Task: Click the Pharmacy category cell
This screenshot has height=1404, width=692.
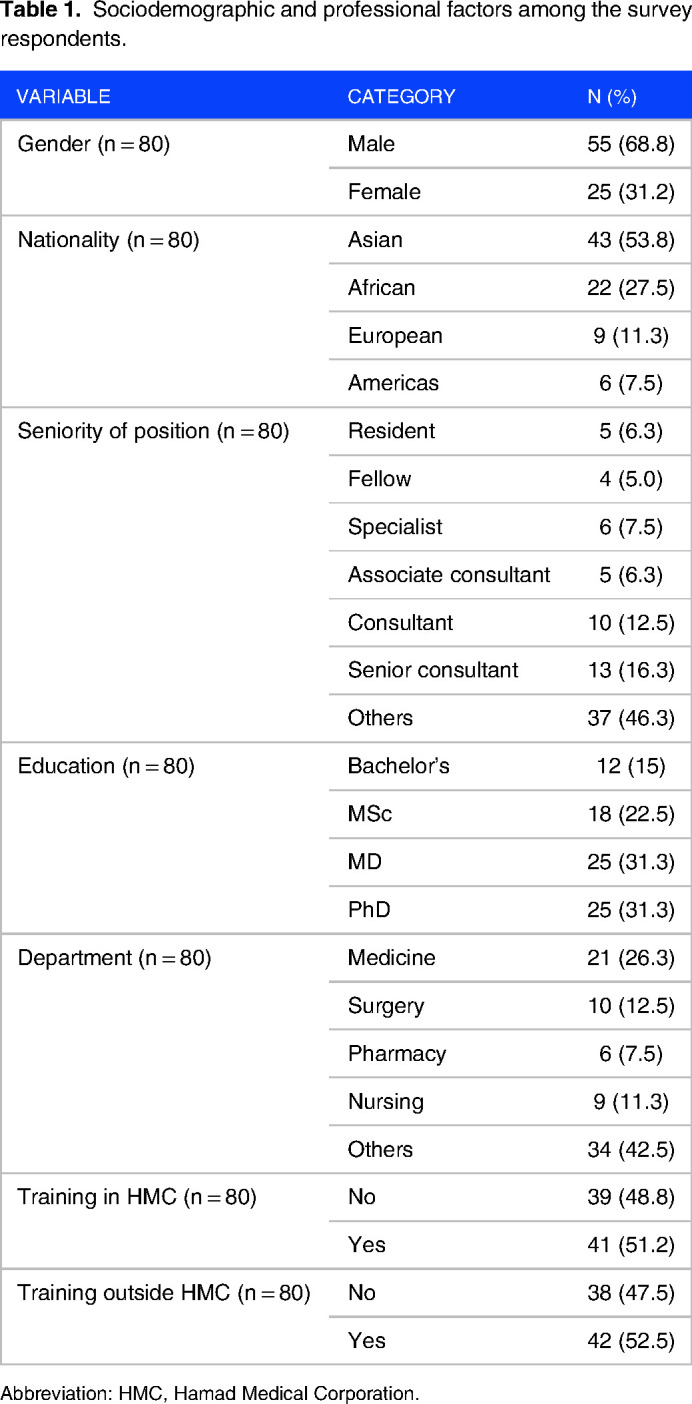Action: tap(397, 1054)
